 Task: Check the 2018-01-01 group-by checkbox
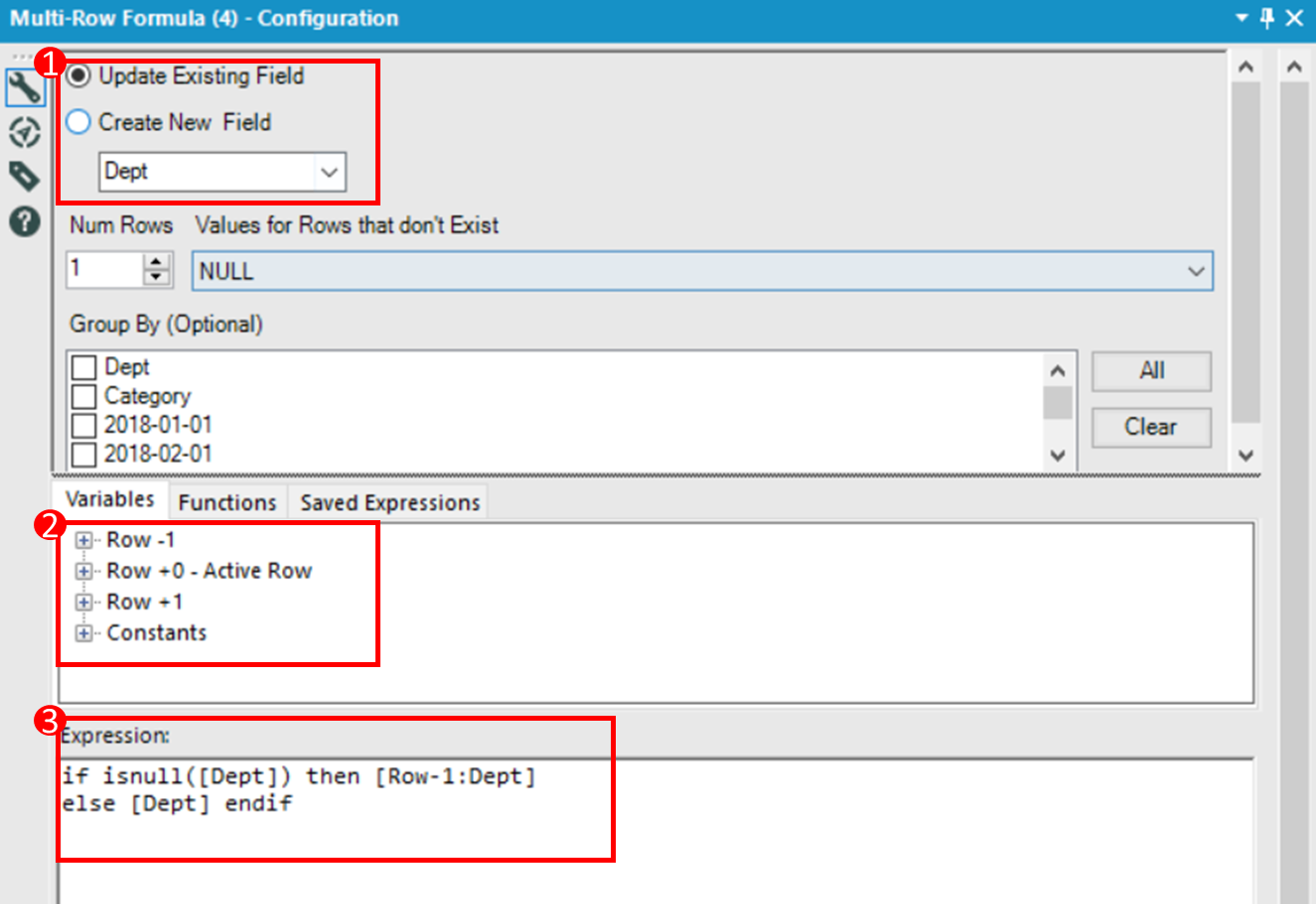point(84,425)
